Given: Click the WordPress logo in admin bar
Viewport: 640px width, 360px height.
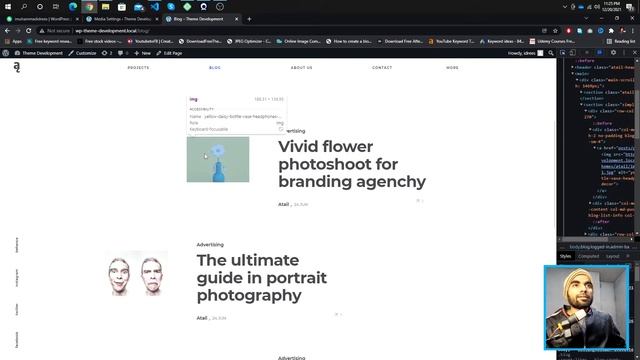Looking at the screenshot, I should [x=6, y=53].
